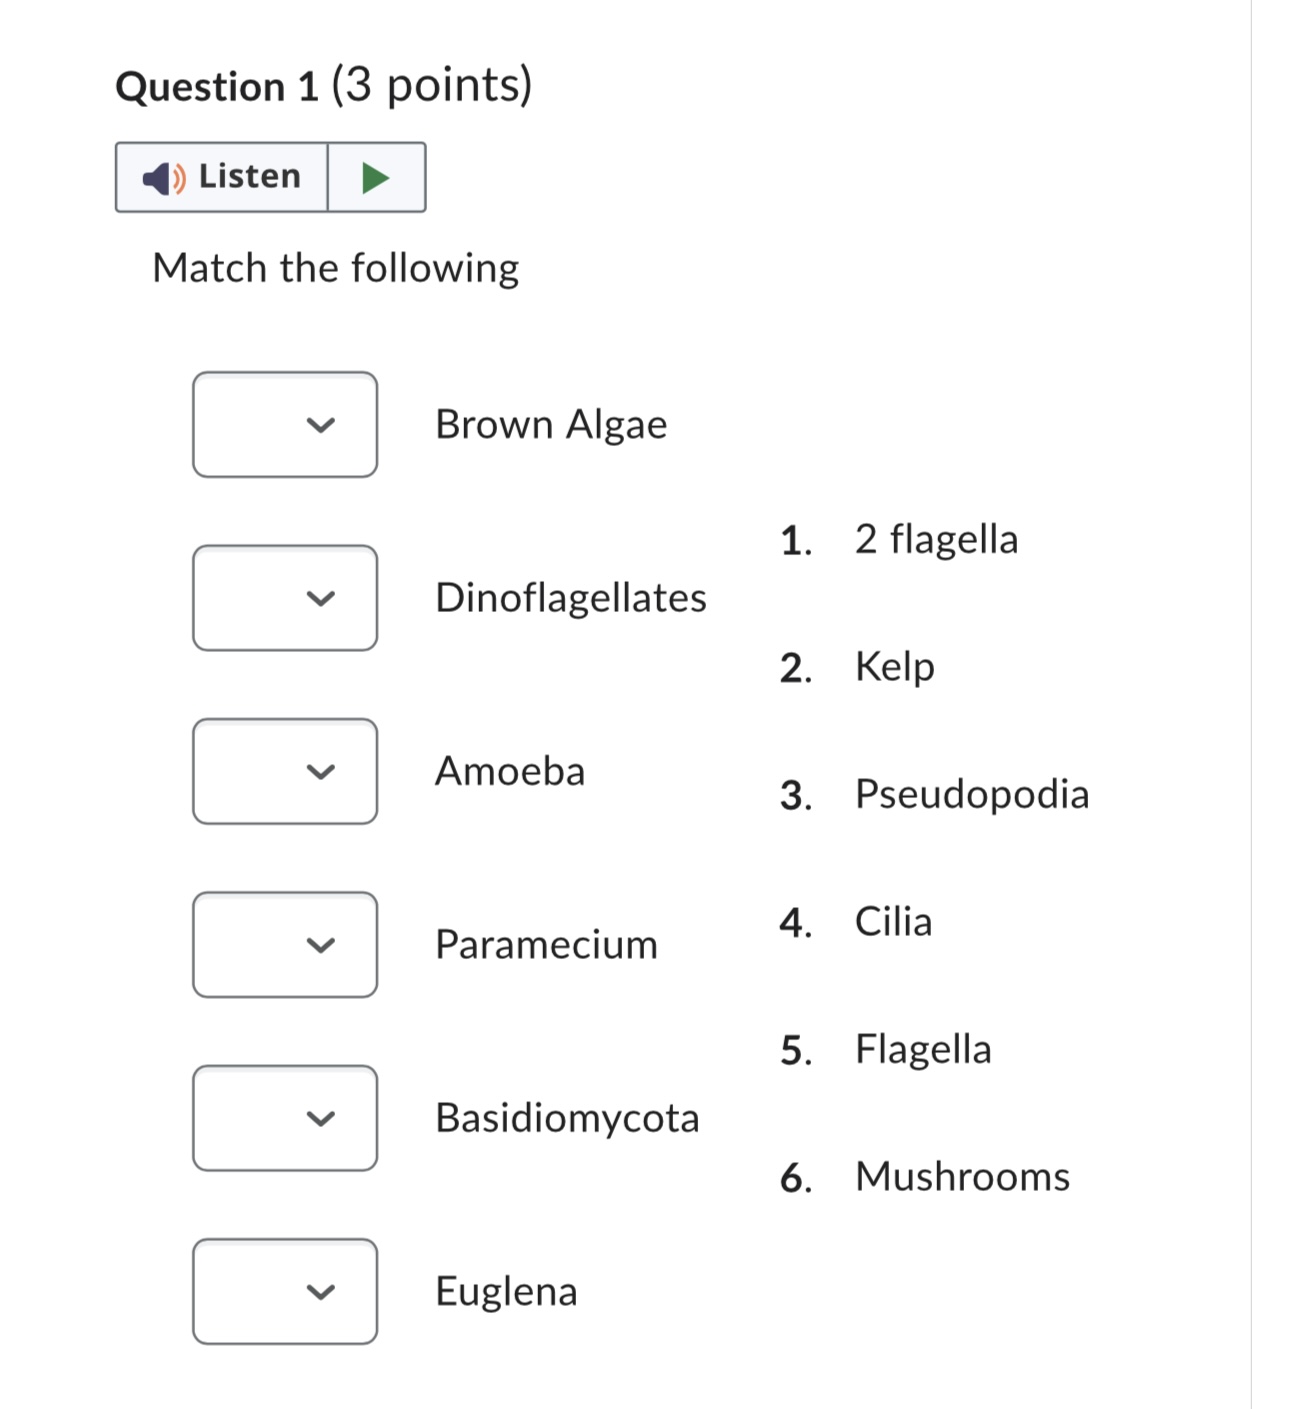
Task: Open the dropdown for Amoeba
Action: [285, 771]
